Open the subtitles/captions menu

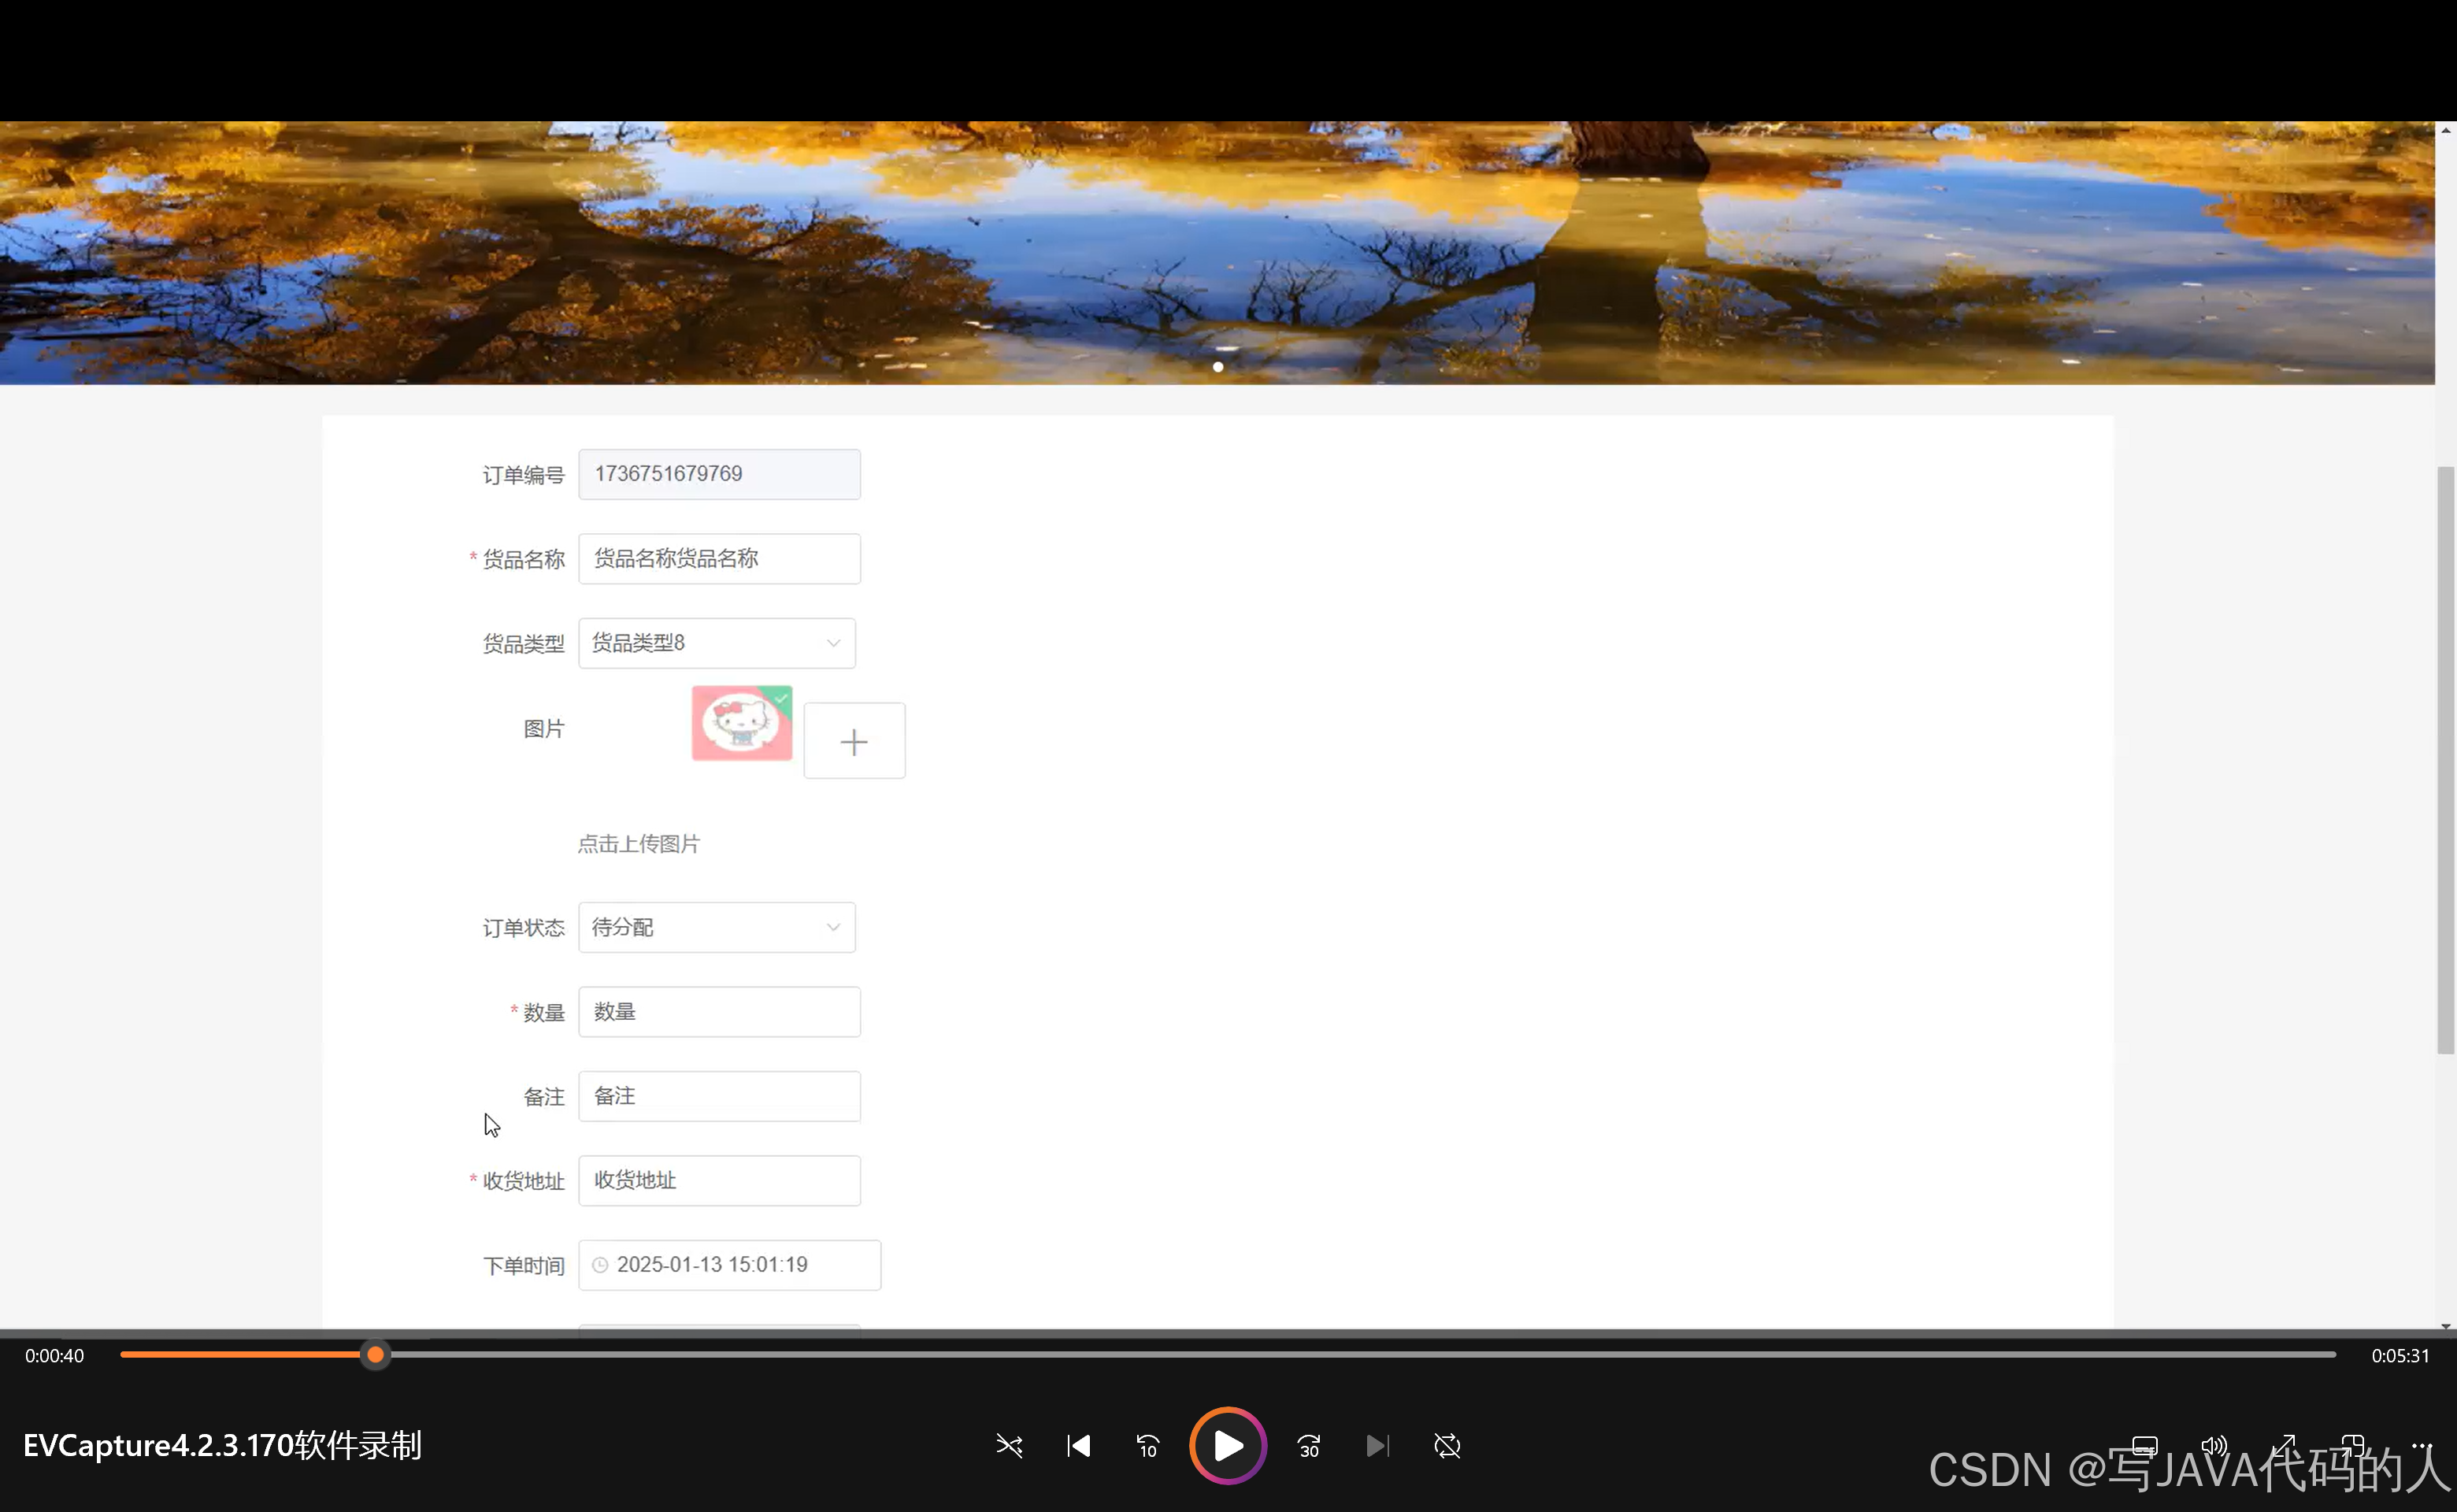2144,1446
